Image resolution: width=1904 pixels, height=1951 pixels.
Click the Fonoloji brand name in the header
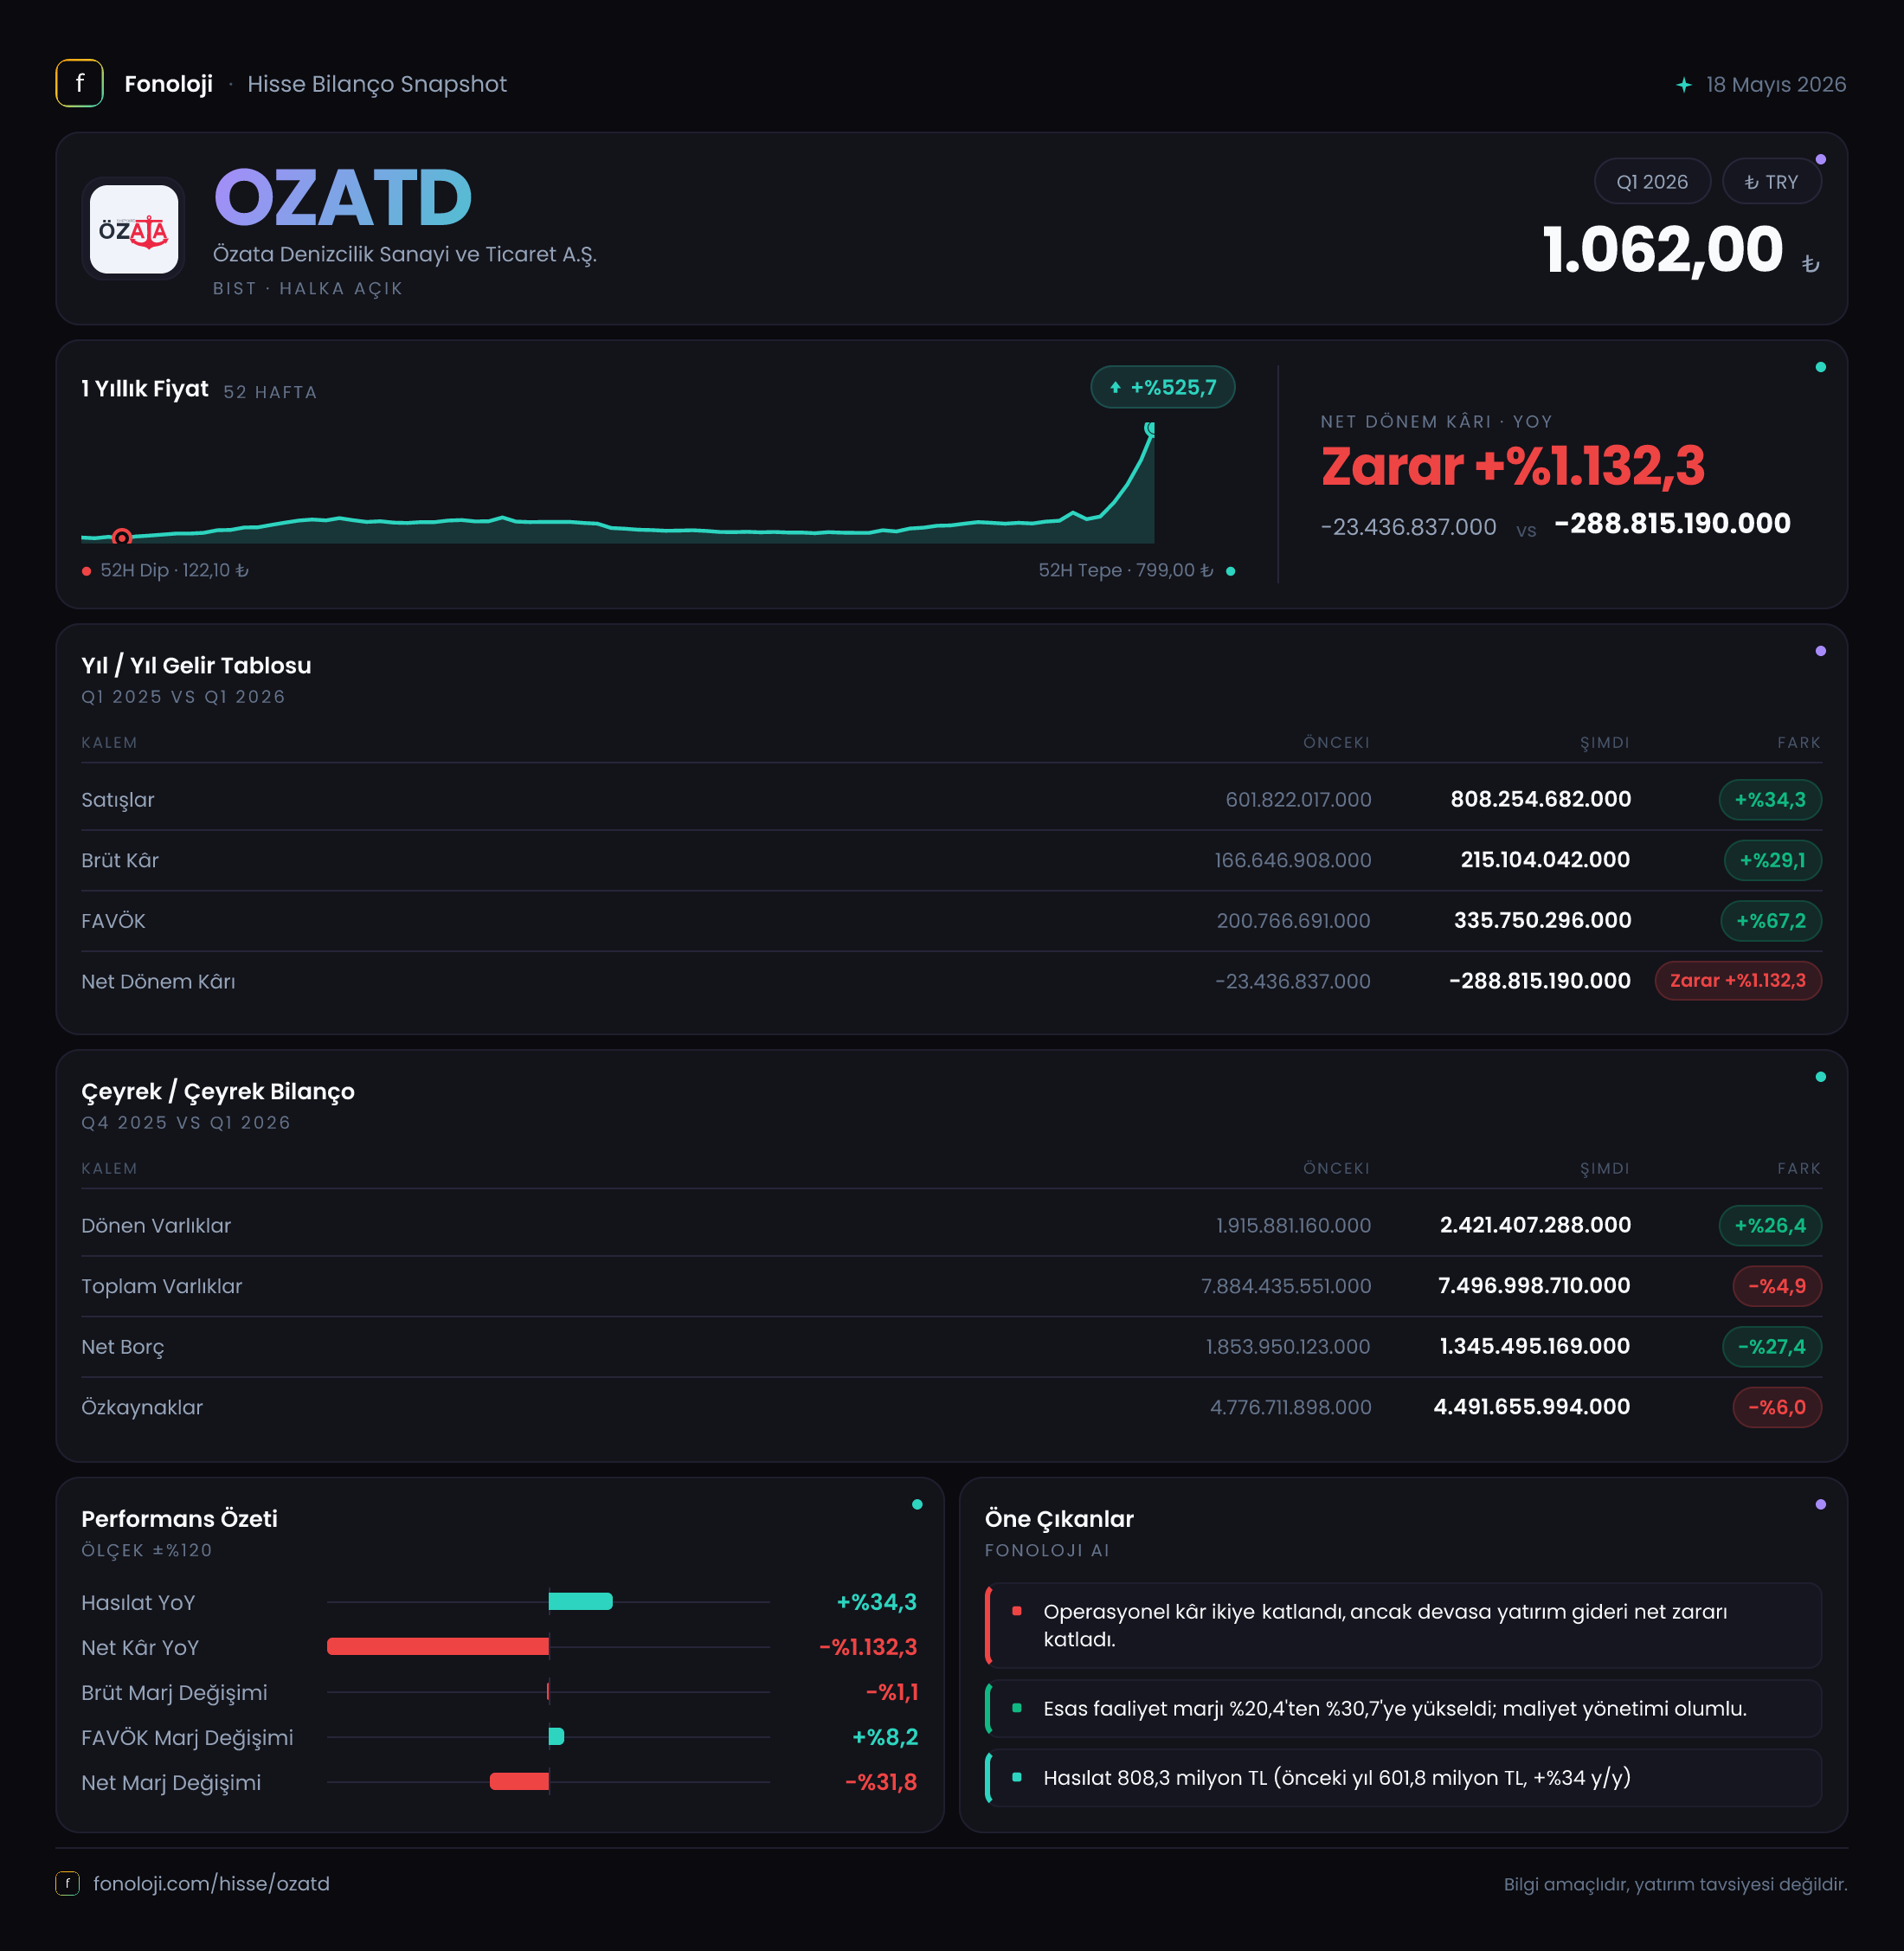(168, 84)
